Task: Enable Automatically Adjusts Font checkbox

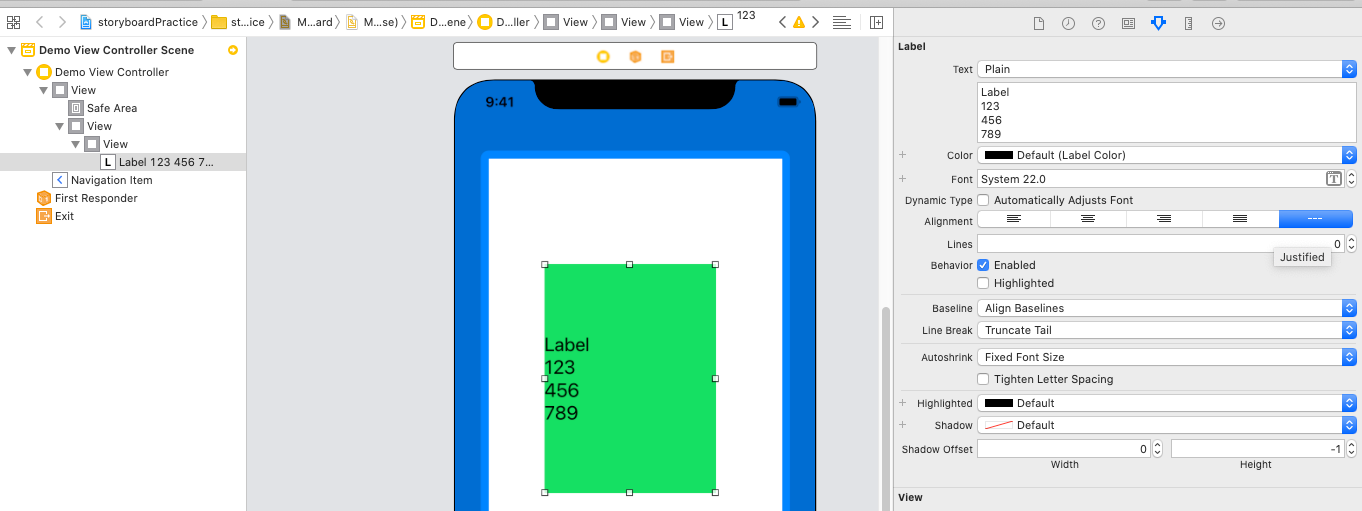Action: click(x=983, y=200)
